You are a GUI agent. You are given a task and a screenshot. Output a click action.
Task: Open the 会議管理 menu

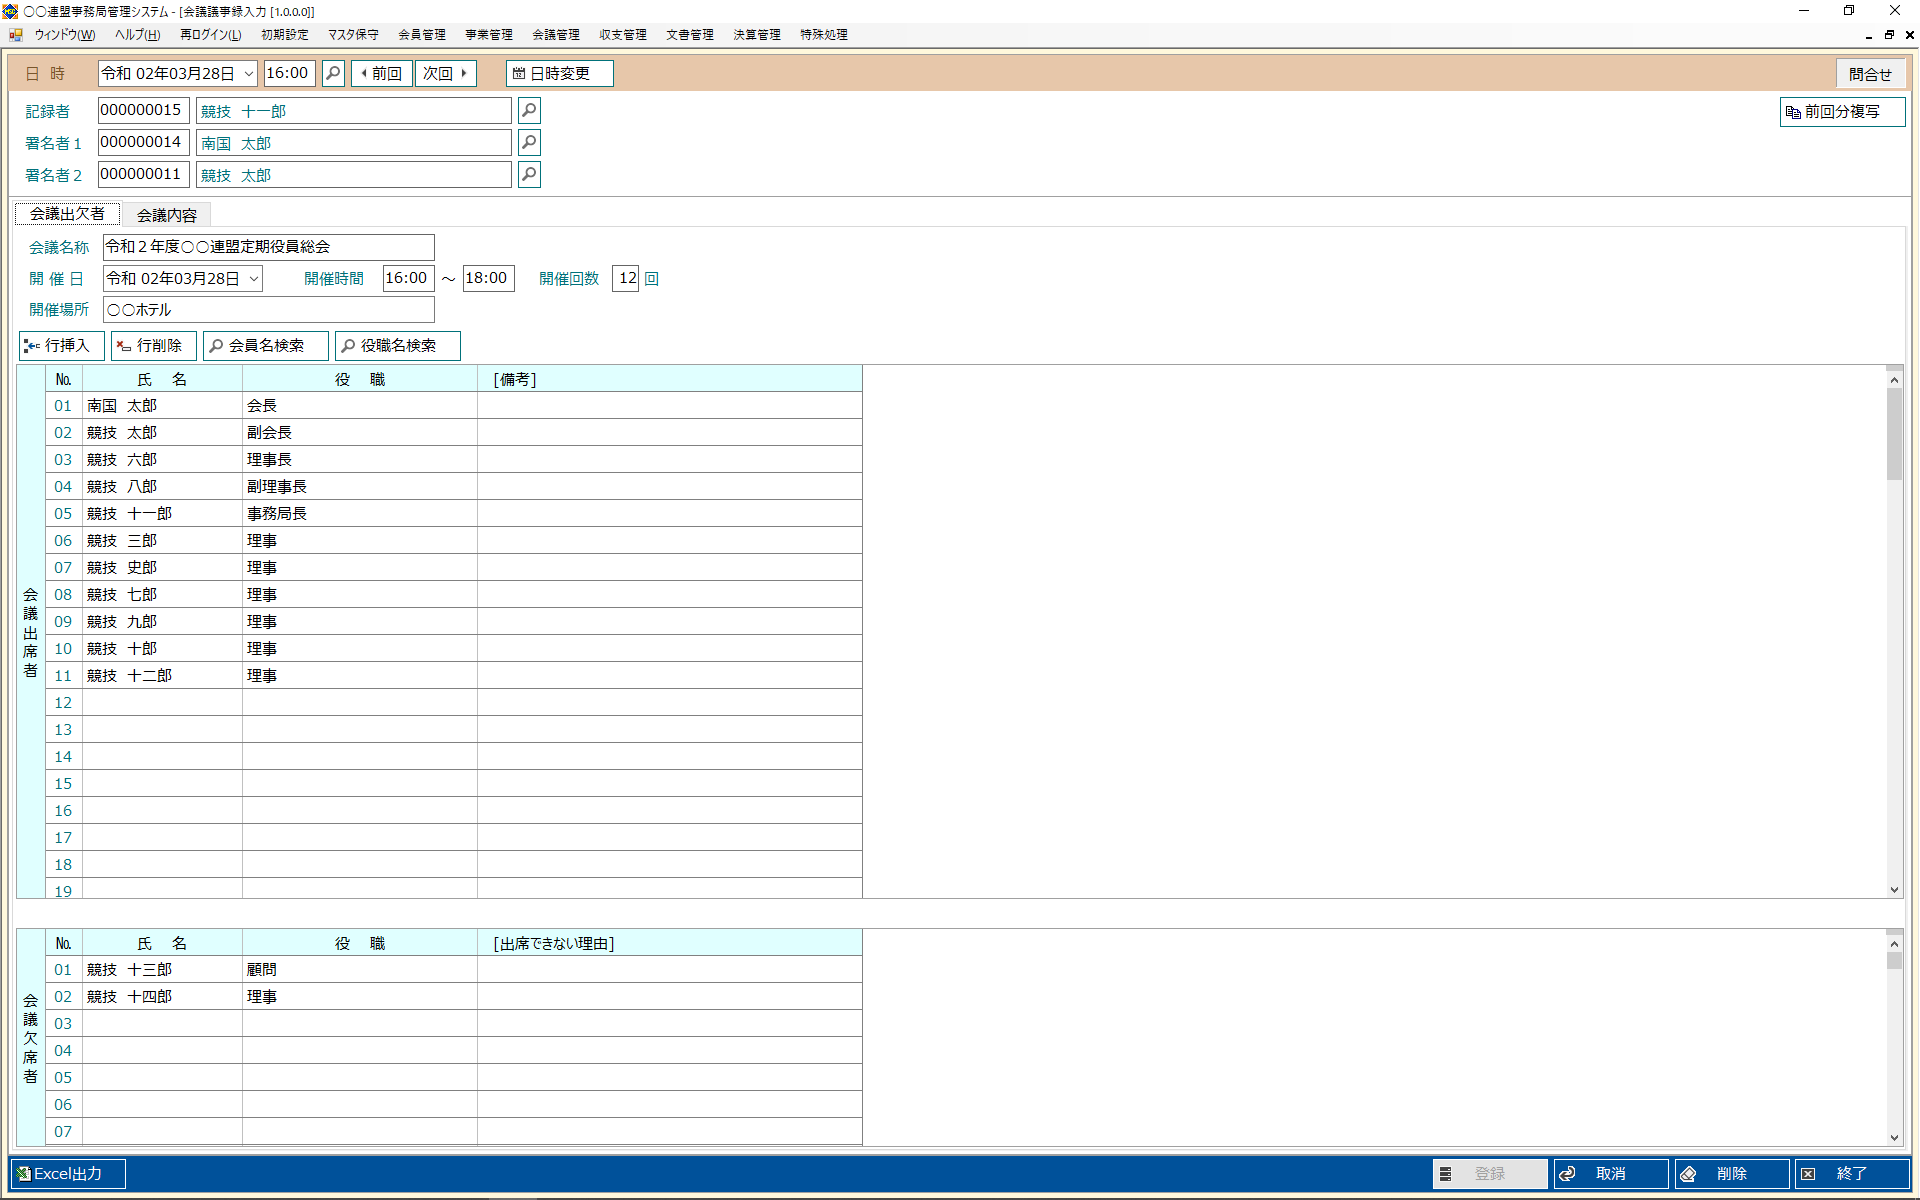(555, 35)
